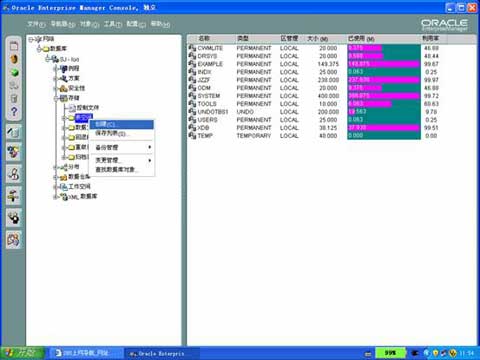Open the 工具(T) menu

(113, 24)
